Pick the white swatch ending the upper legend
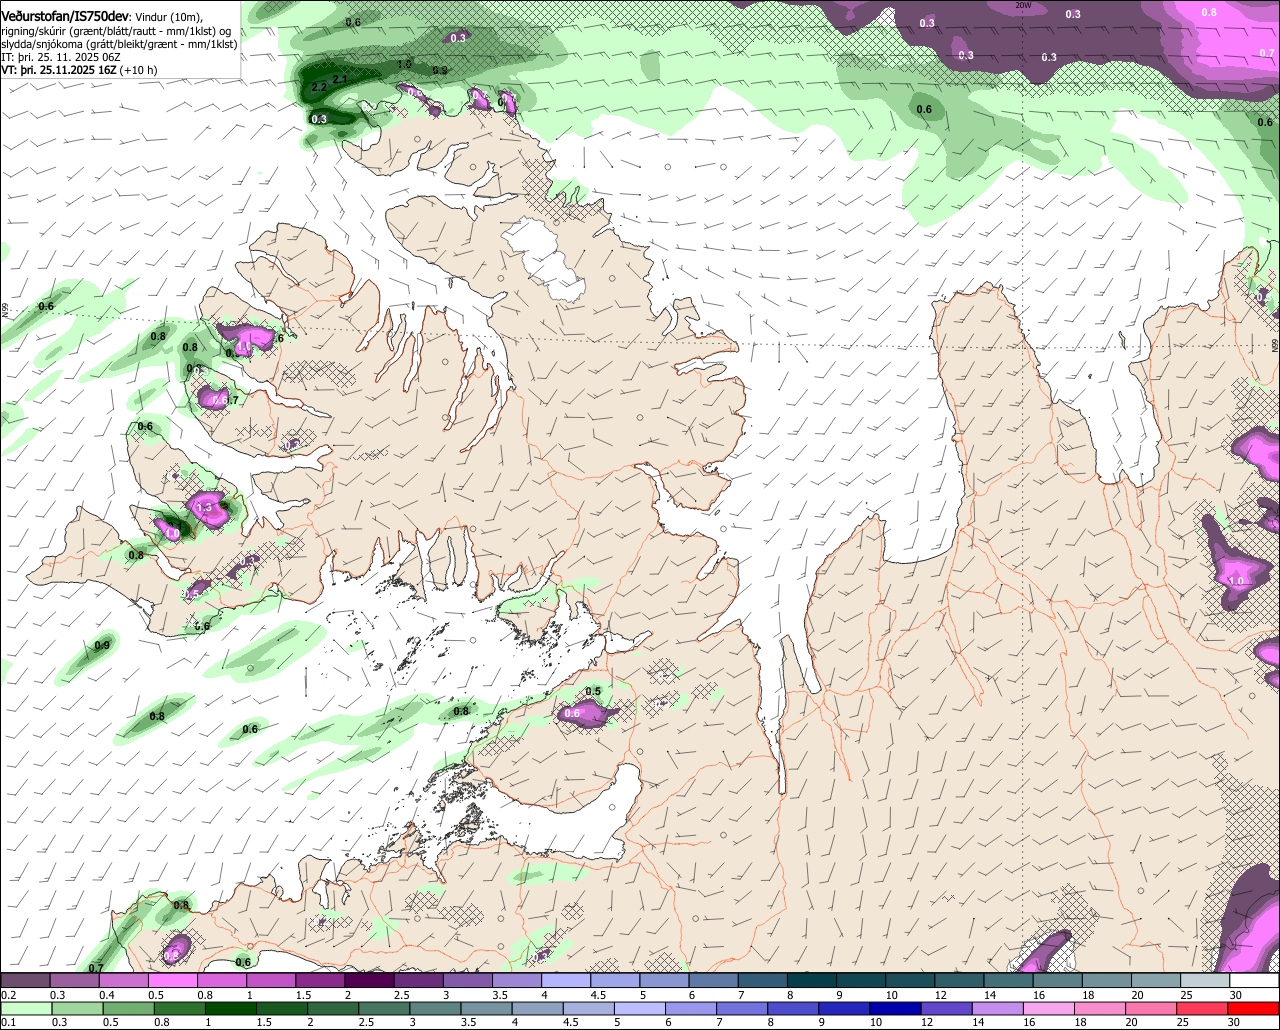 point(1255,981)
